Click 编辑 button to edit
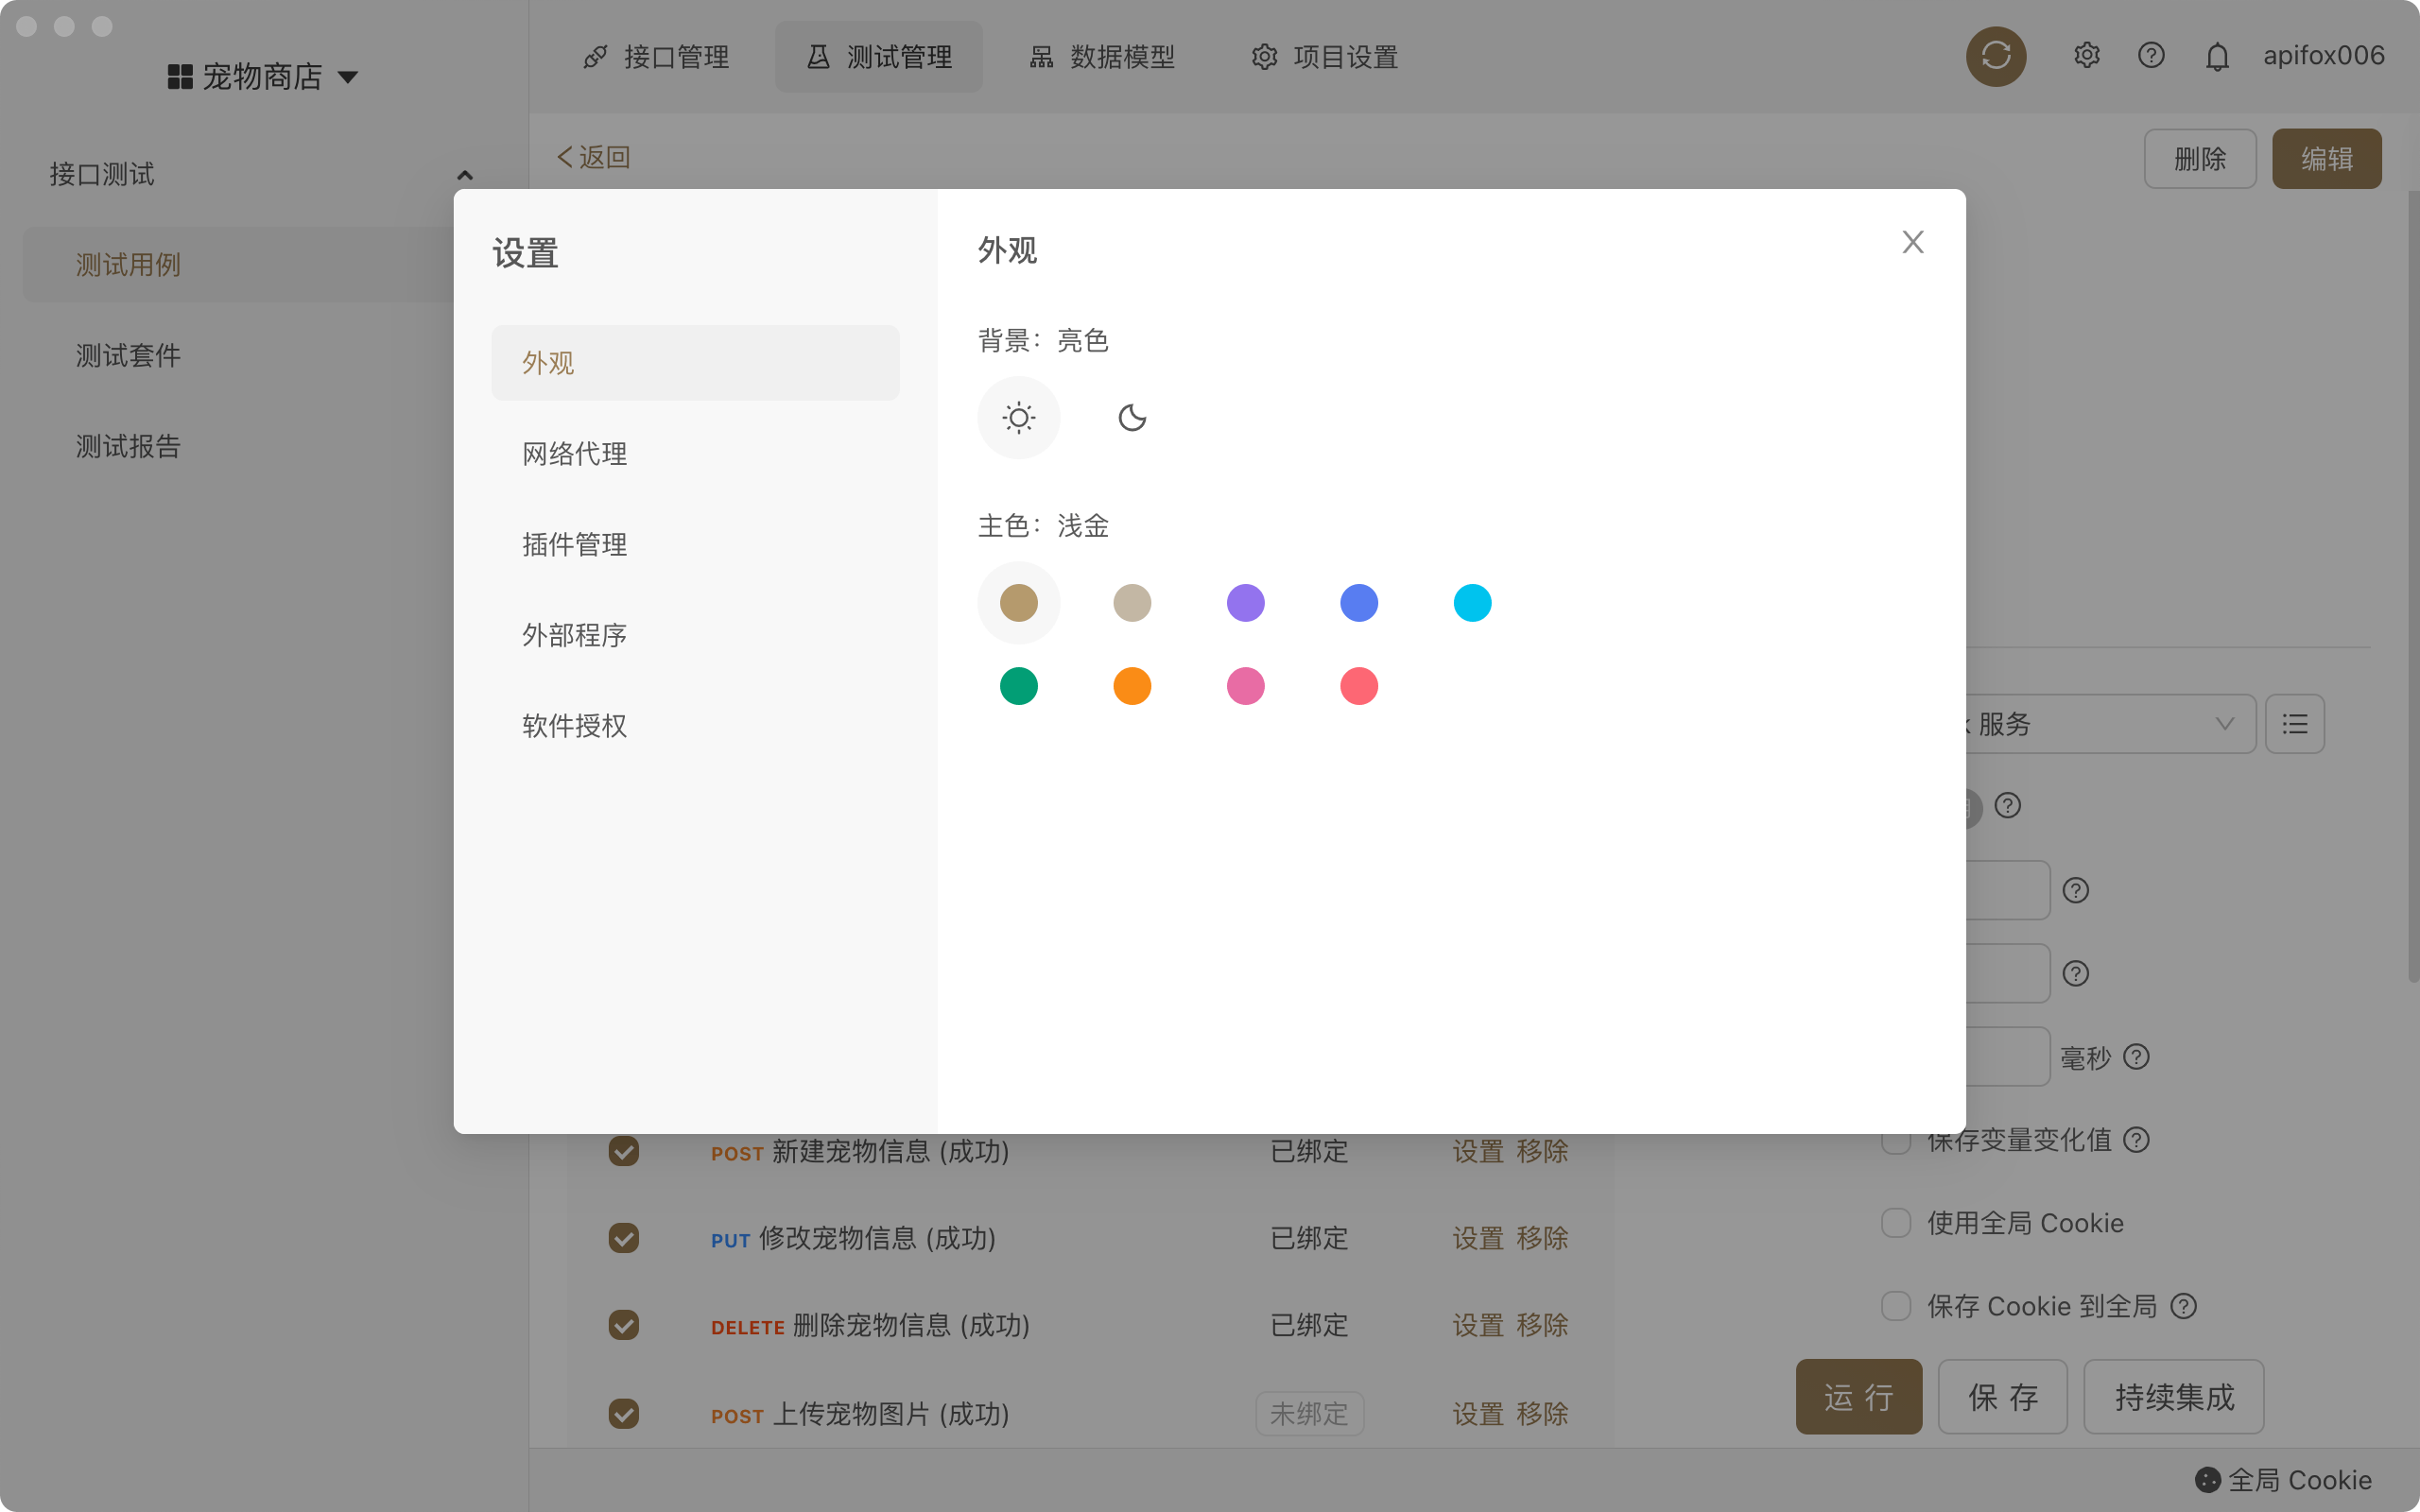The width and height of the screenshot is (2420, 1512). click(2327, 159)
